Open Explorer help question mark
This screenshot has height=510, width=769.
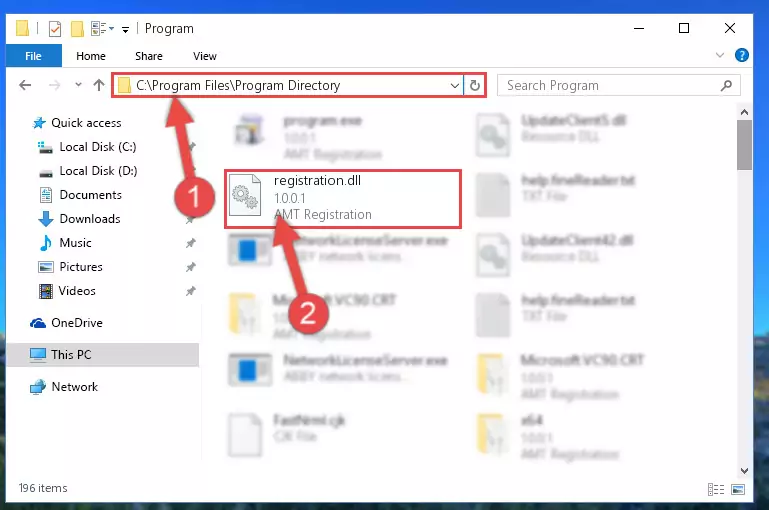pyautogui.click(x=742, y=55)
